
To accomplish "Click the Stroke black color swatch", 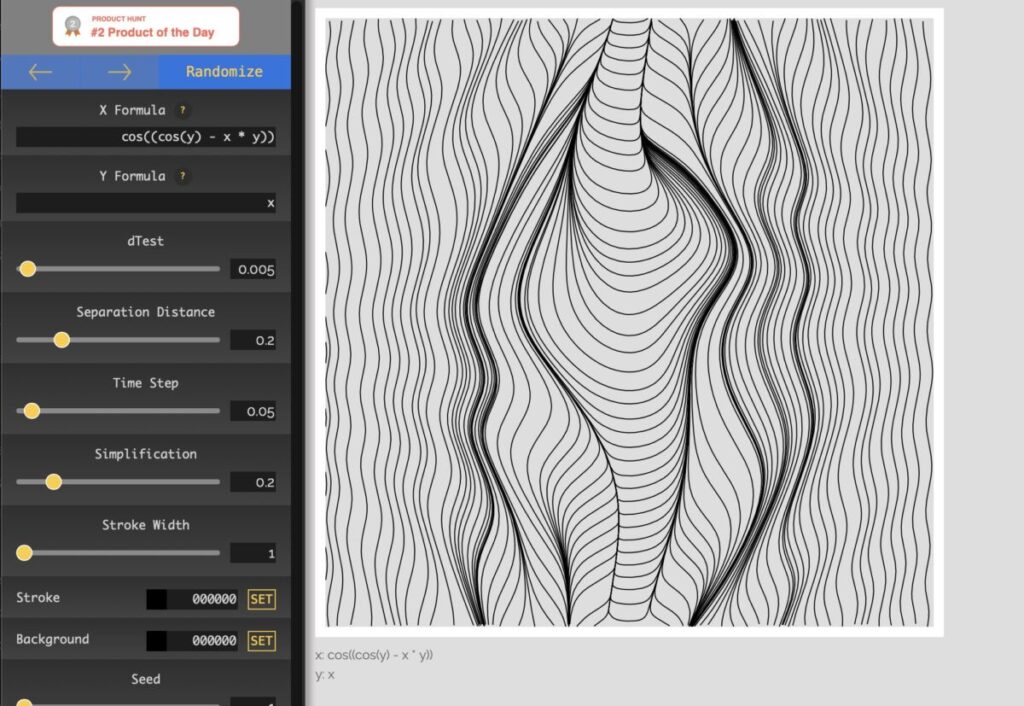I will [157, 600].
